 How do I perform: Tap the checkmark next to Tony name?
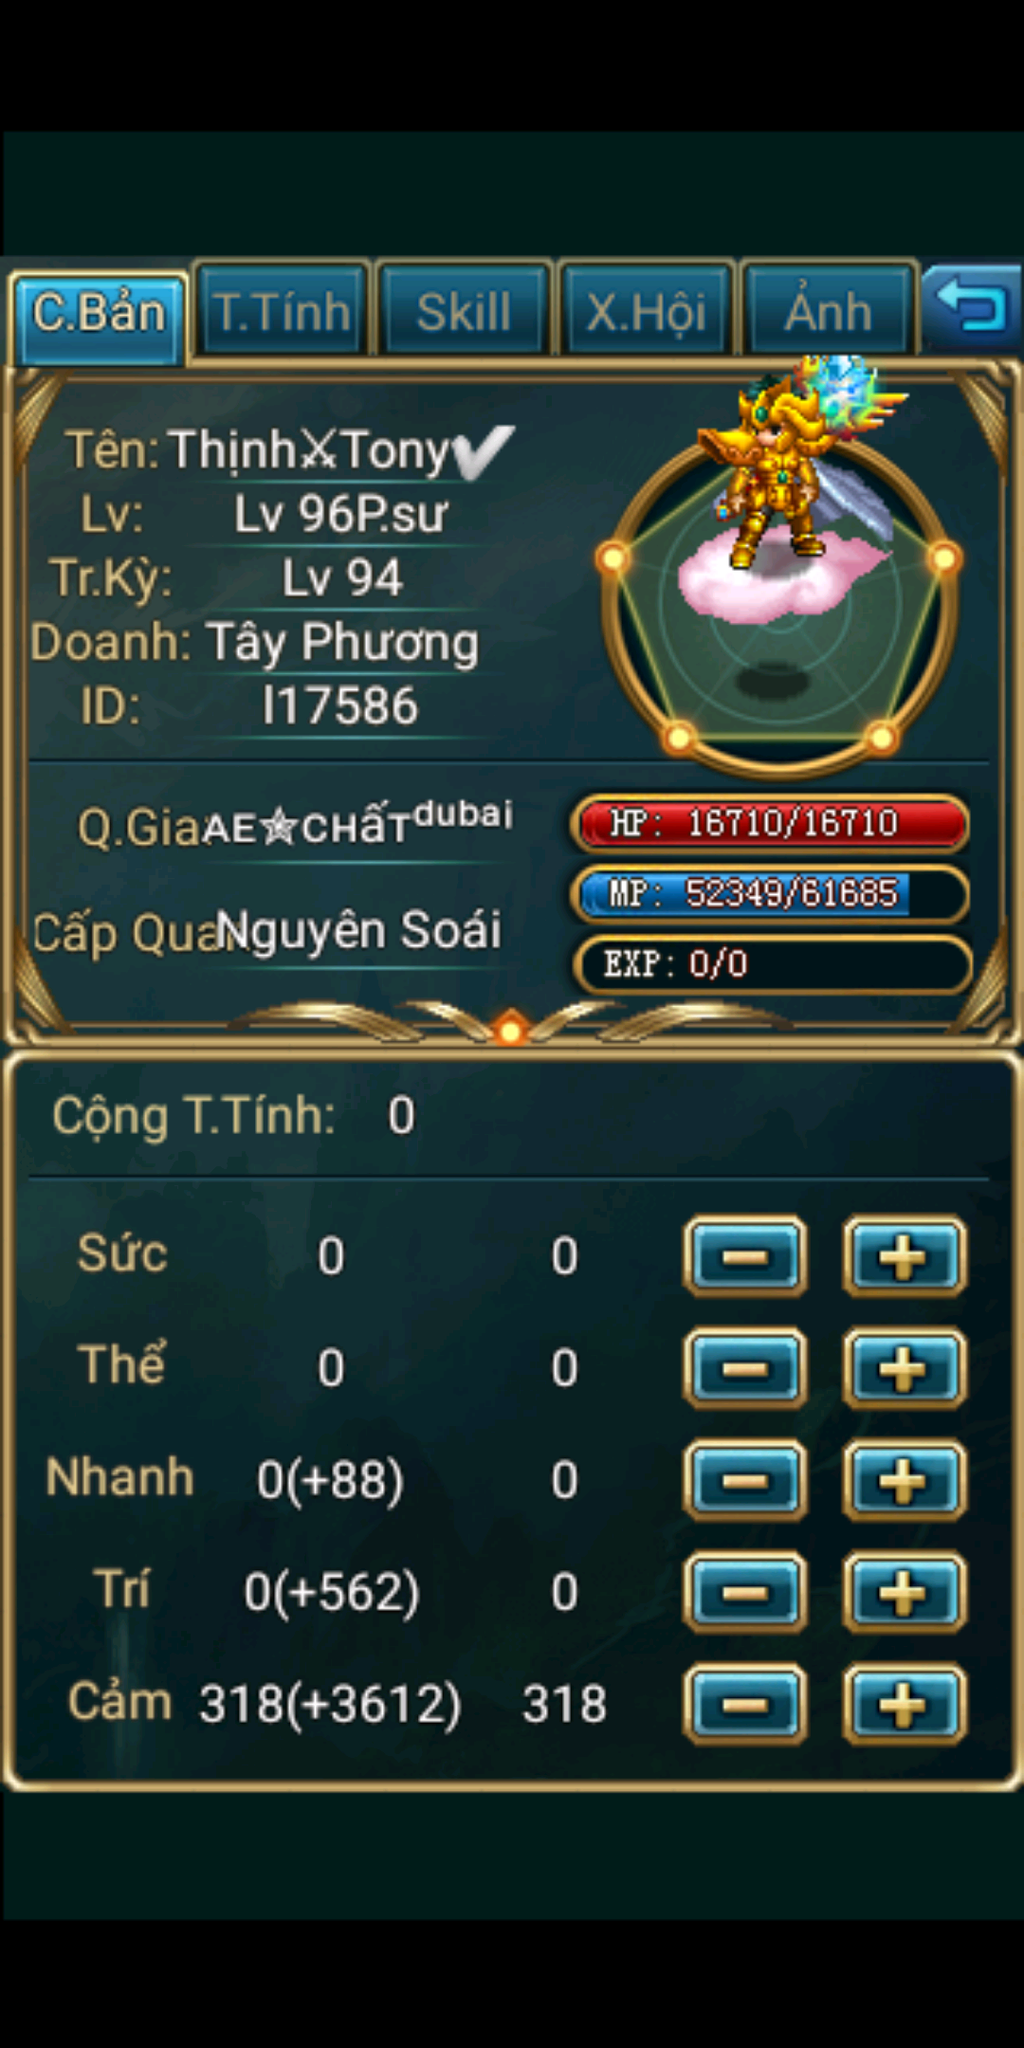[x=484, y=450]
